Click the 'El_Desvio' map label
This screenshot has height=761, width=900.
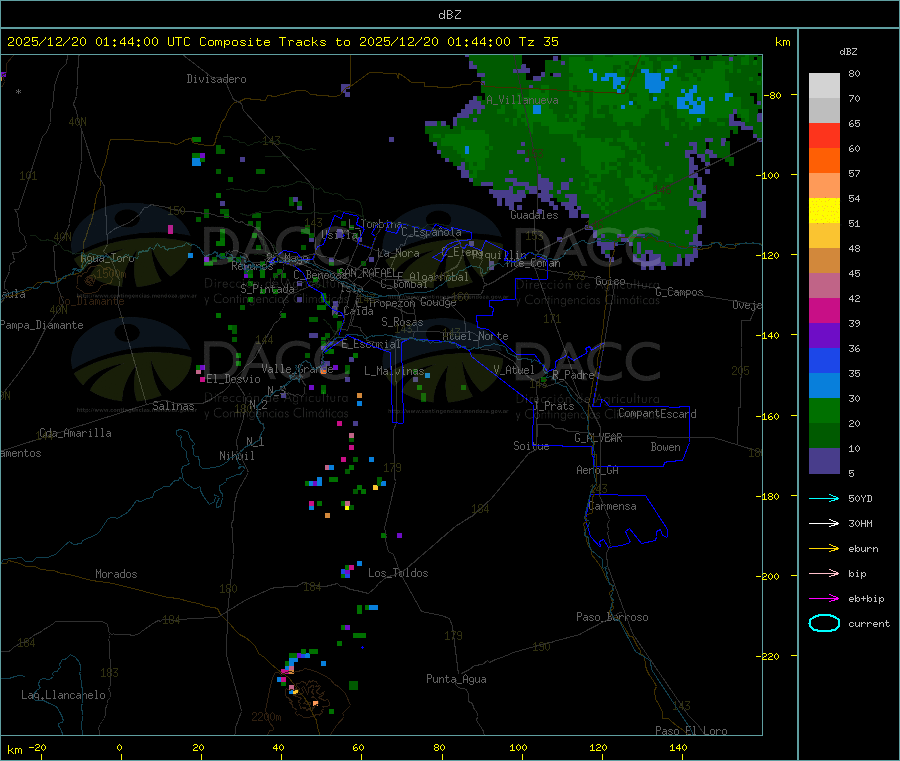[x=234, y=379]
